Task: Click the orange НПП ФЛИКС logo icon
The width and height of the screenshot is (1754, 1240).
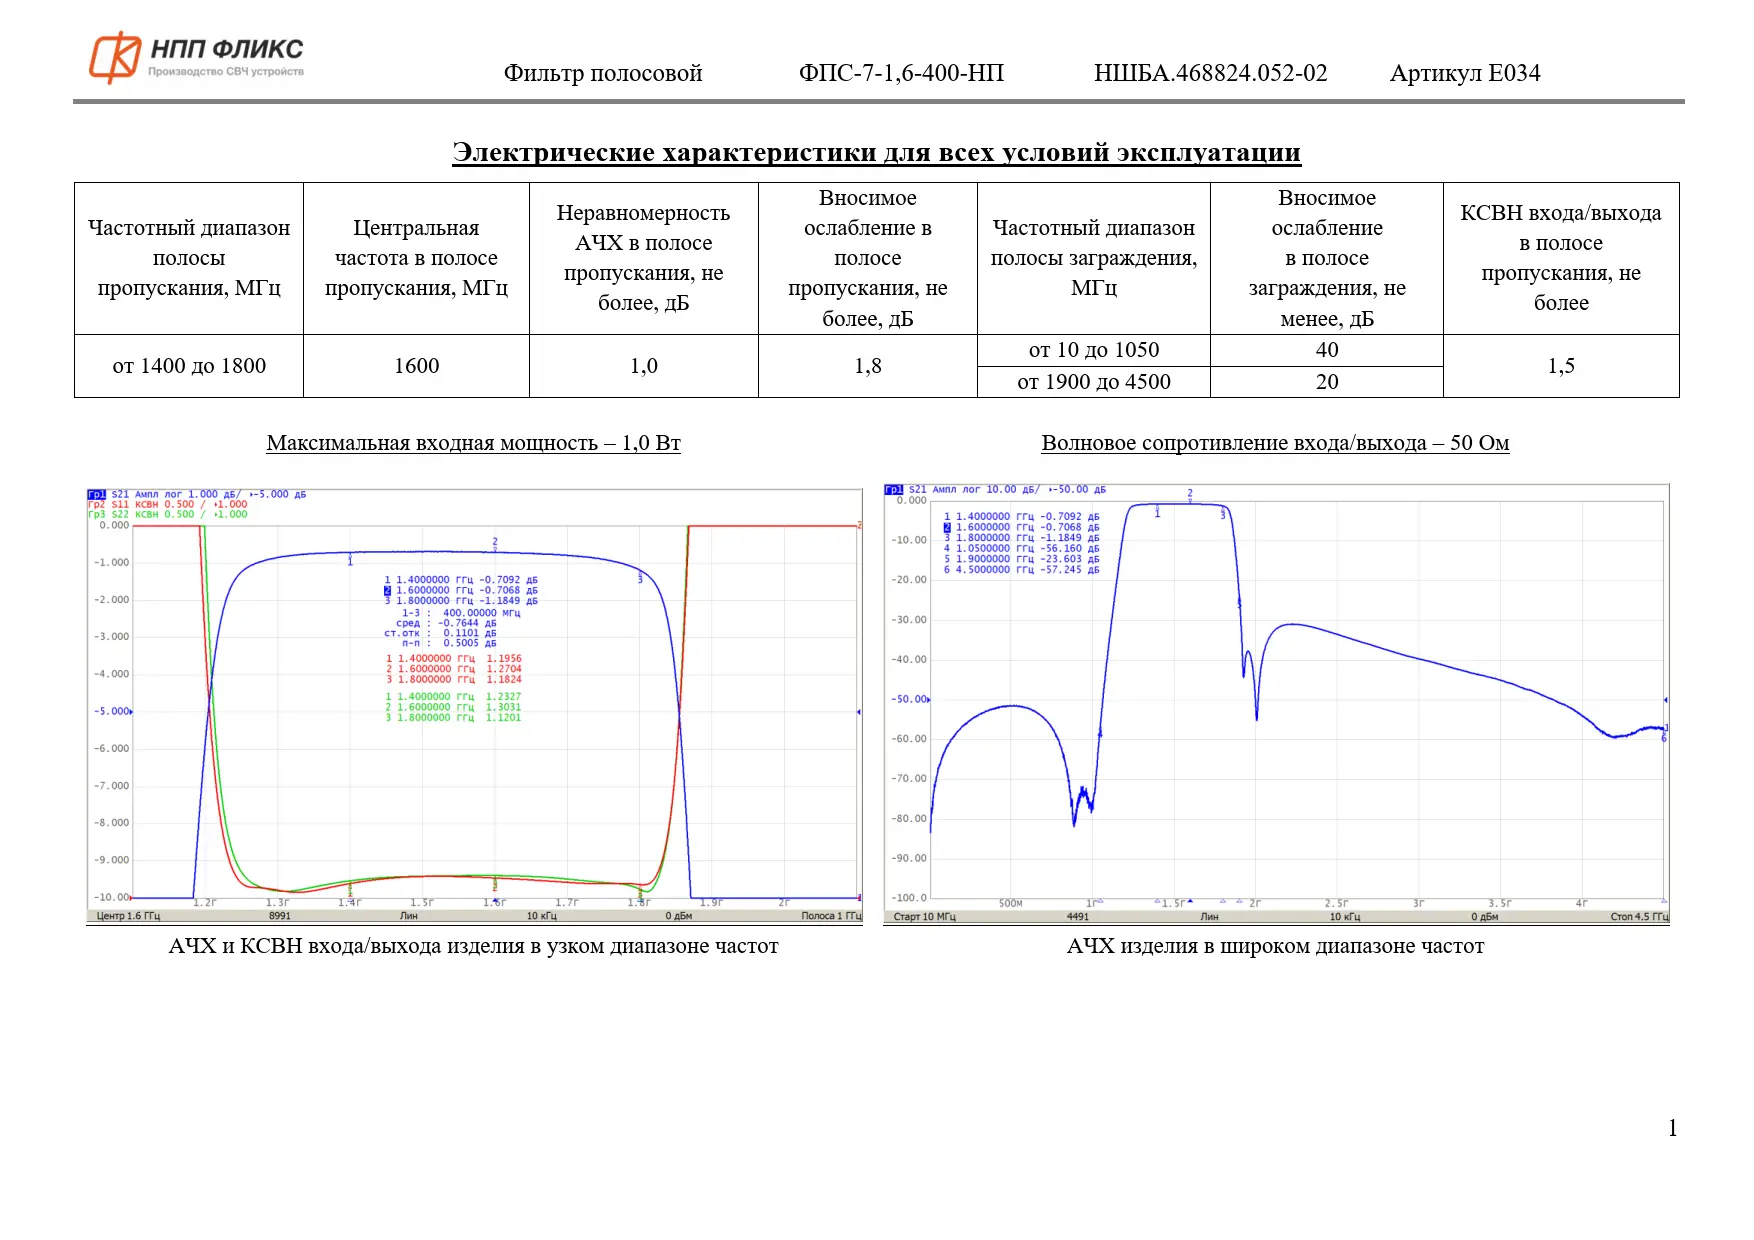Action: 115,57
